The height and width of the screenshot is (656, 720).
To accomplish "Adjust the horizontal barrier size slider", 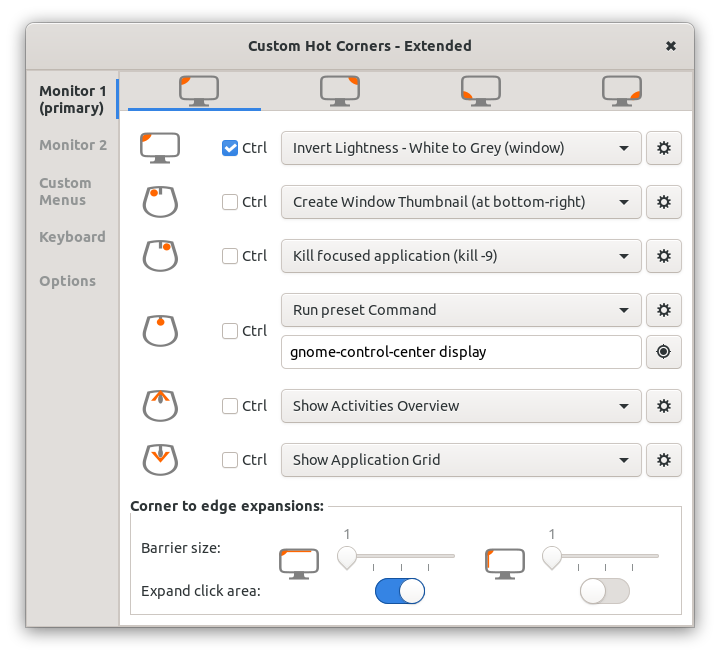I will tap(396, 556).
